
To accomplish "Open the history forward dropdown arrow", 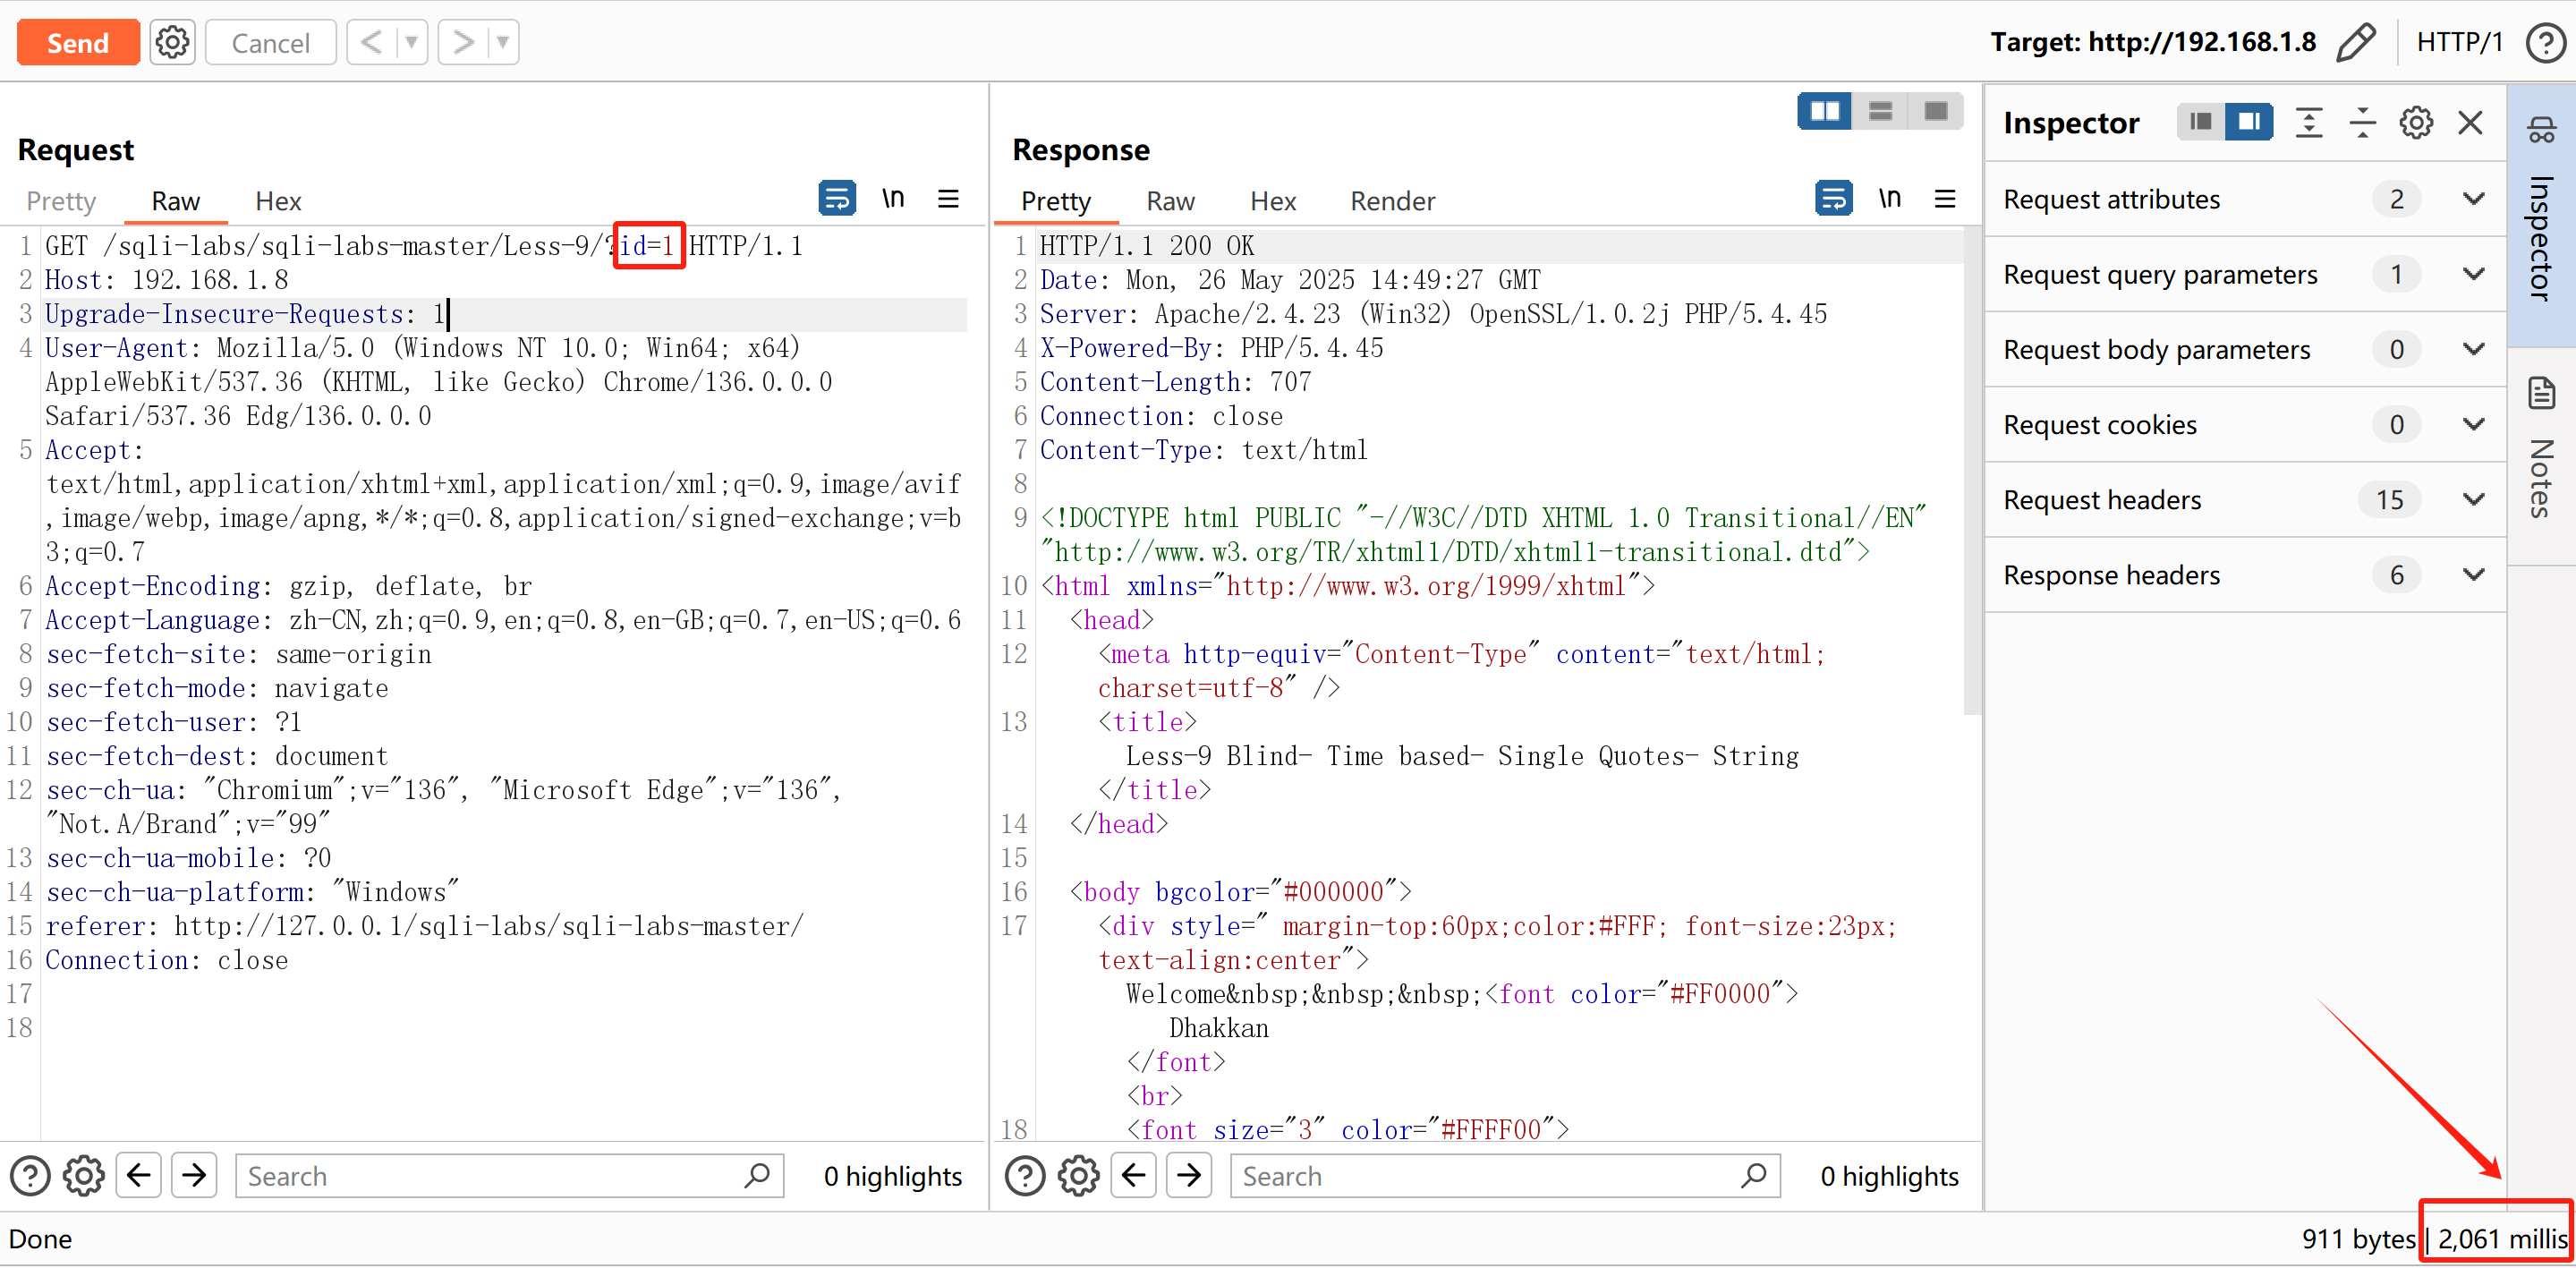I will (503, 42).
